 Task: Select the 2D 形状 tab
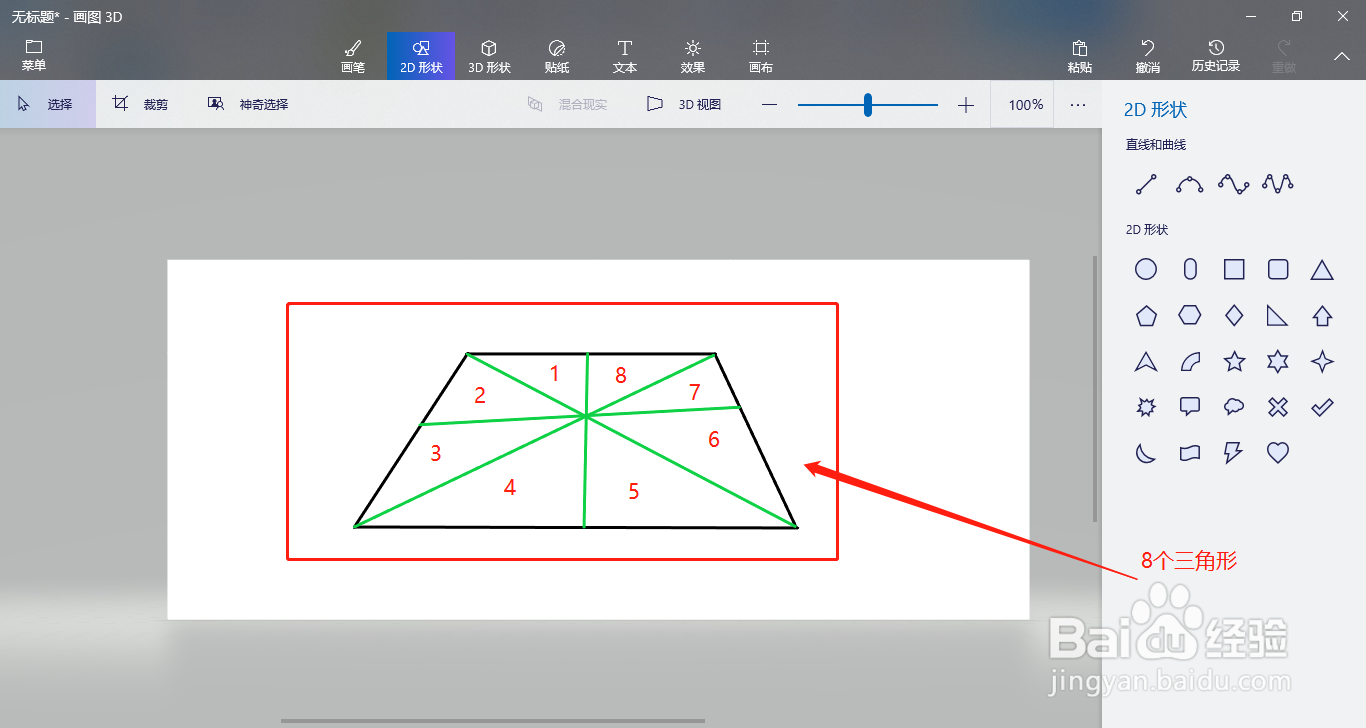click(421, 56)
